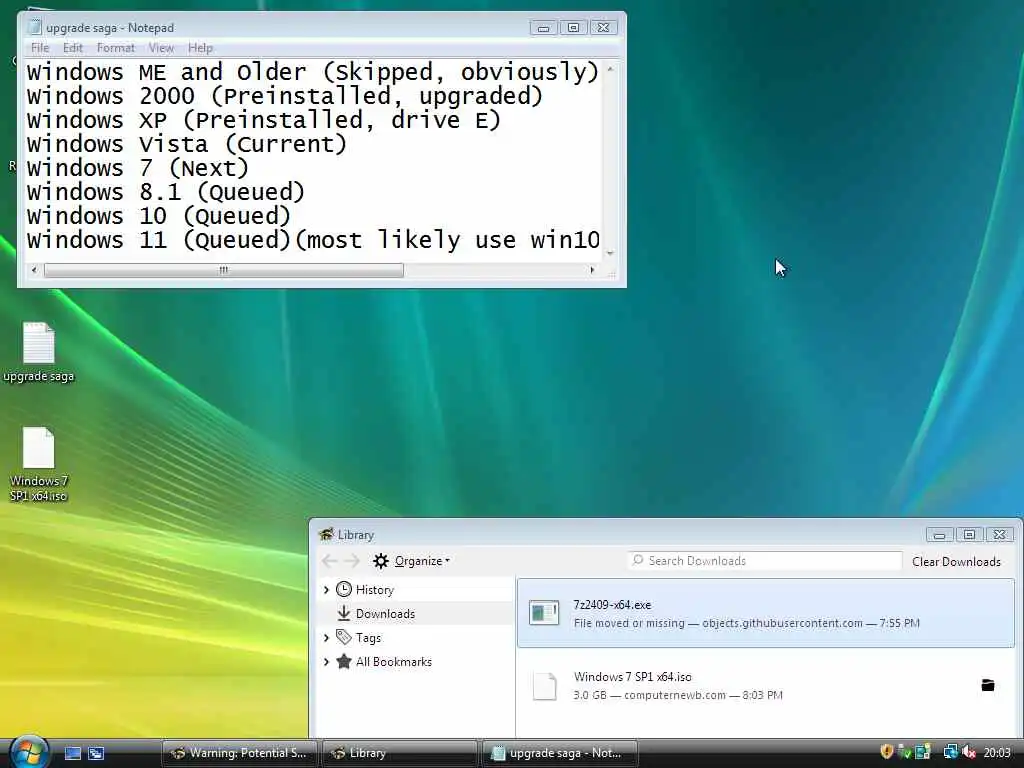Viewport: 1024px width, 768px height.
Task: Maximize the Notepad window
Action: [x=573, y=27]
